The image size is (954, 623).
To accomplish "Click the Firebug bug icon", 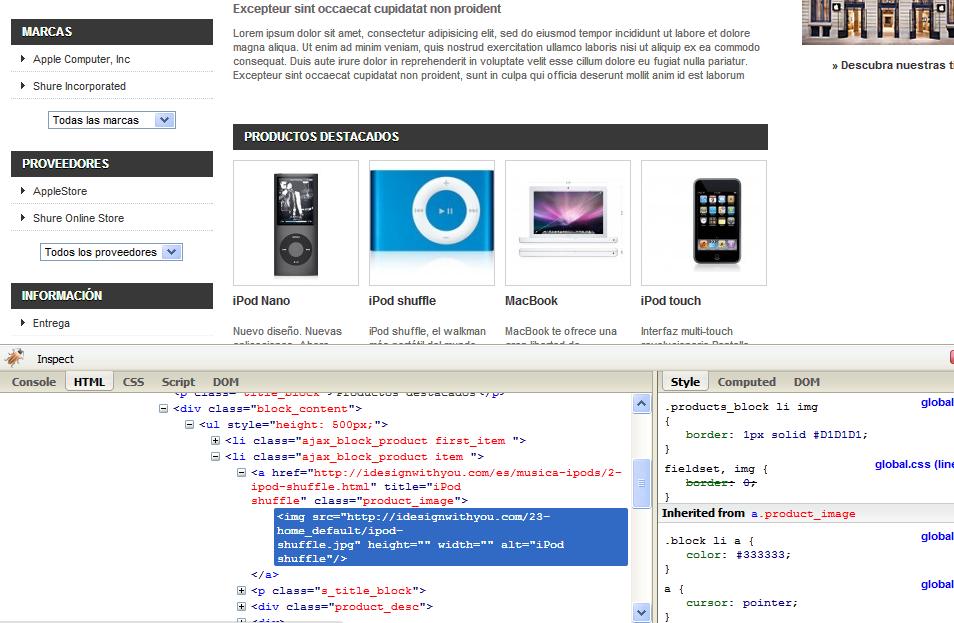I will pyautogui.click(x=15, y=358).
